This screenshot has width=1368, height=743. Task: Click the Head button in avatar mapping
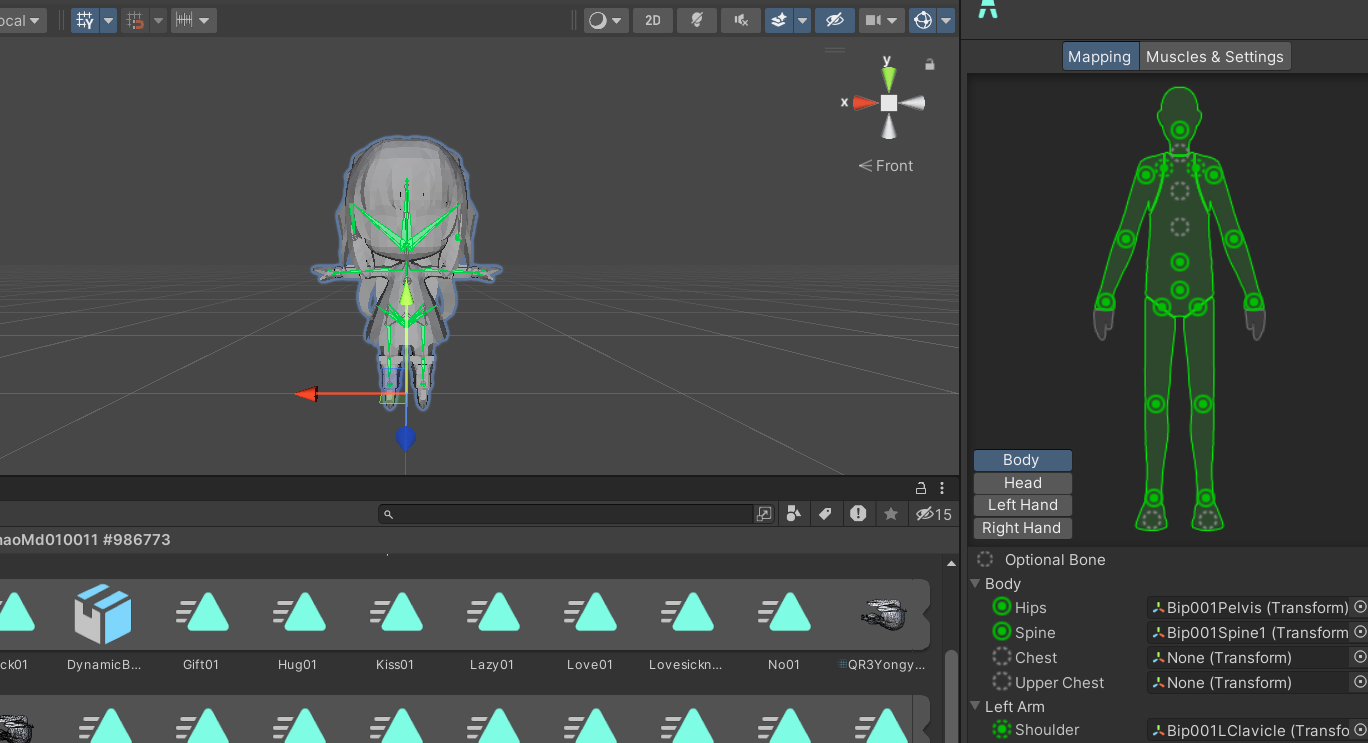pos(1022,483)
